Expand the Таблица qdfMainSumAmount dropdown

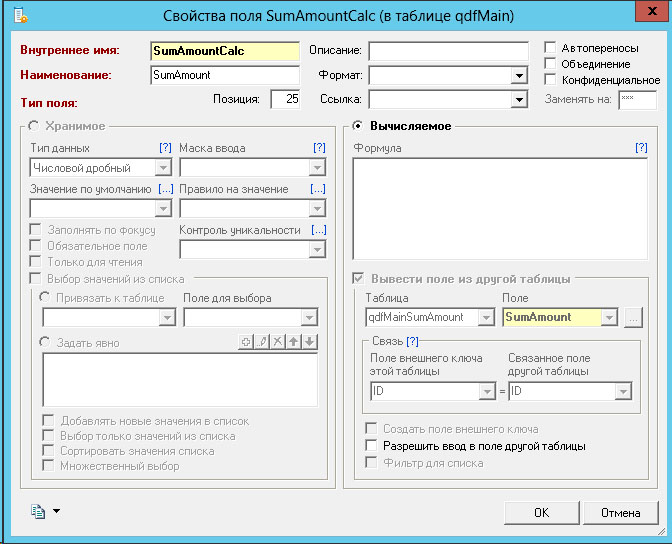[x=486, y=317]
